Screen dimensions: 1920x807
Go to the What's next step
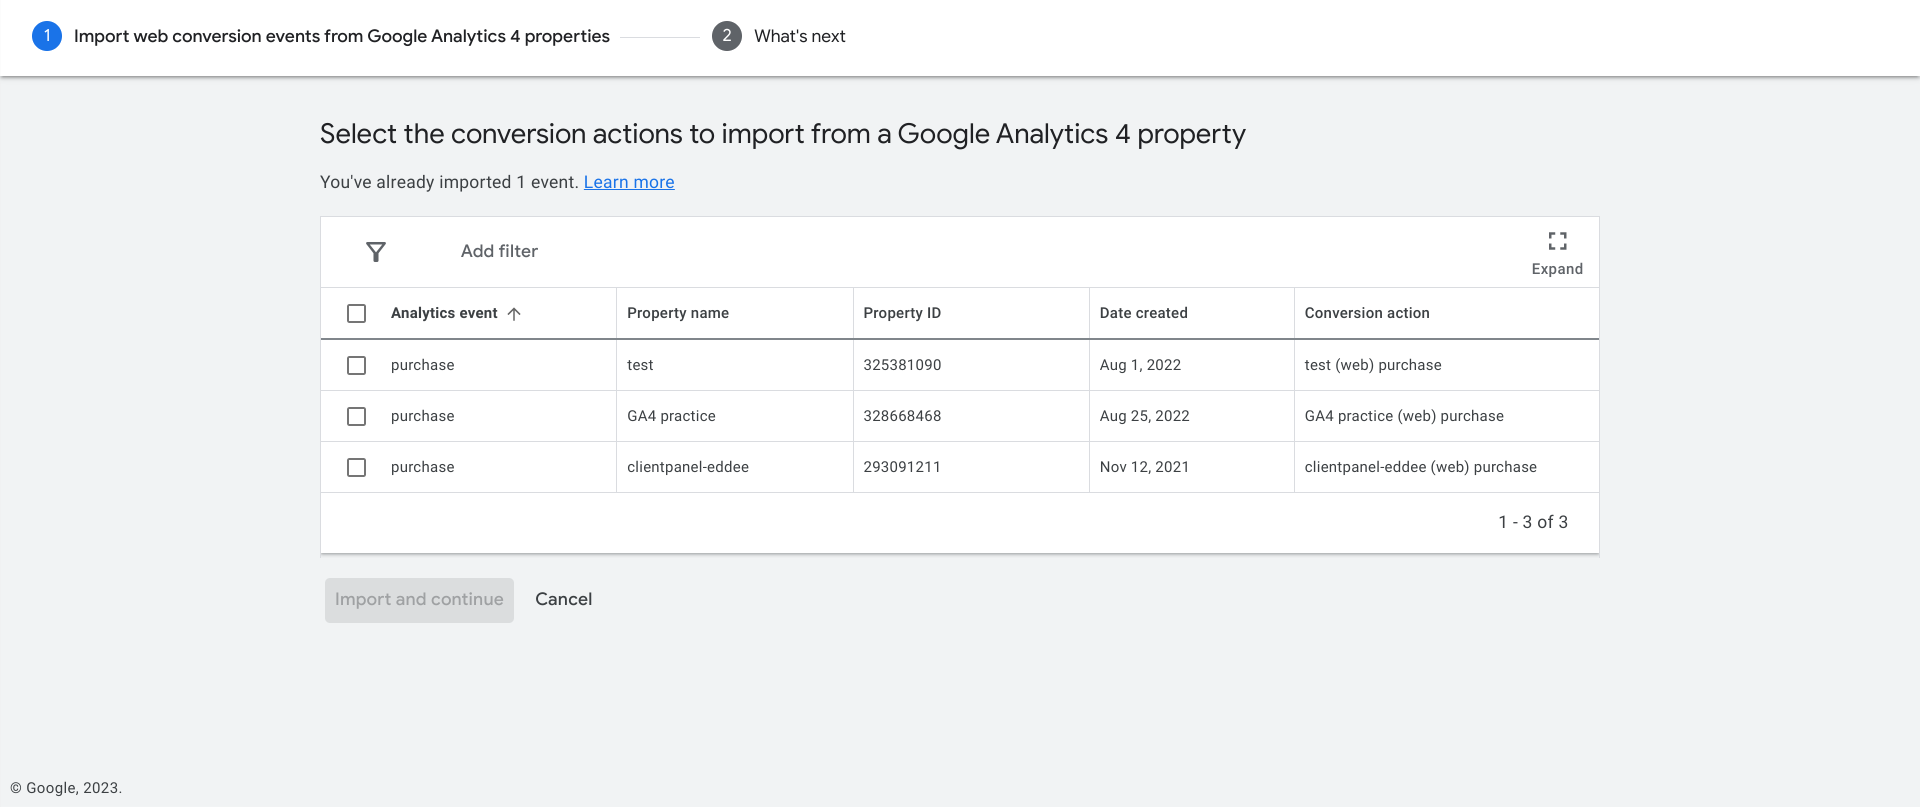click(x=799, y=36)
